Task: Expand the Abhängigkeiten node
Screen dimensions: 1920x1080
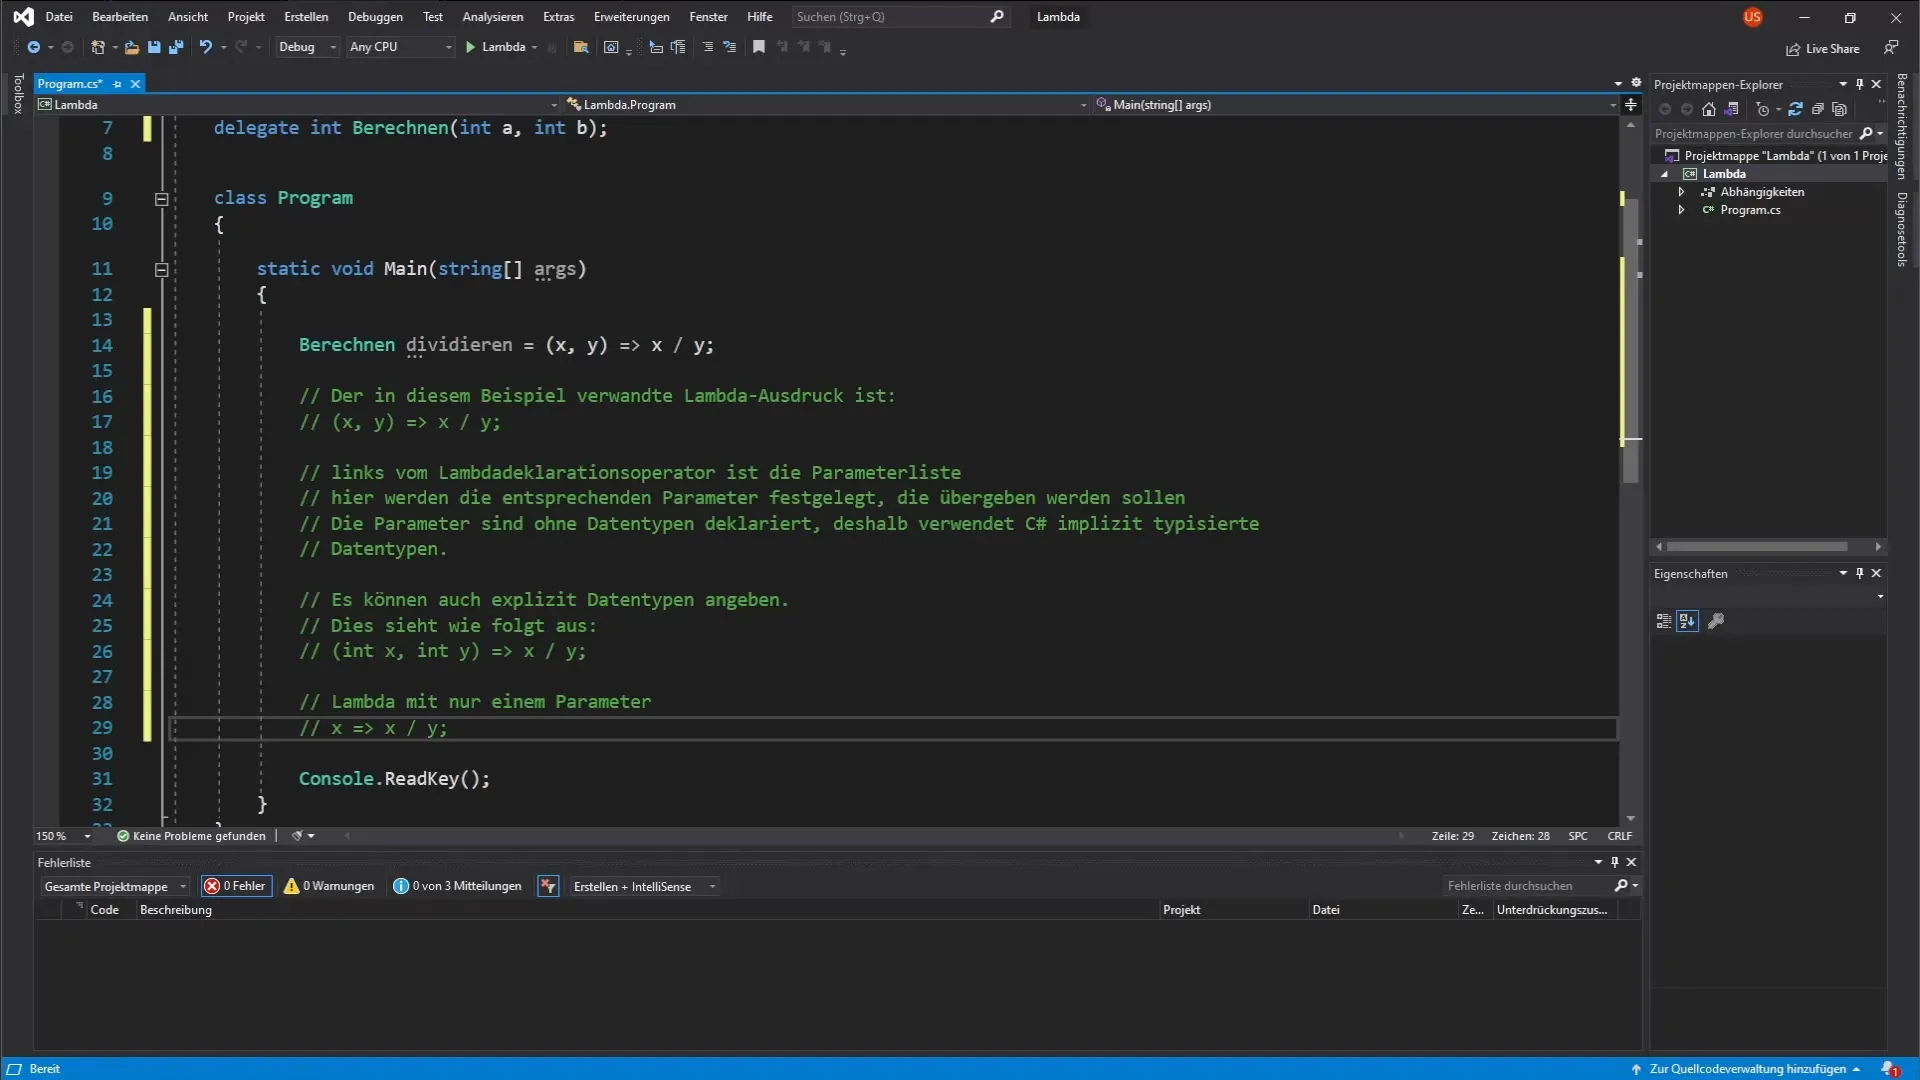Action: (x=1682, y=192)
